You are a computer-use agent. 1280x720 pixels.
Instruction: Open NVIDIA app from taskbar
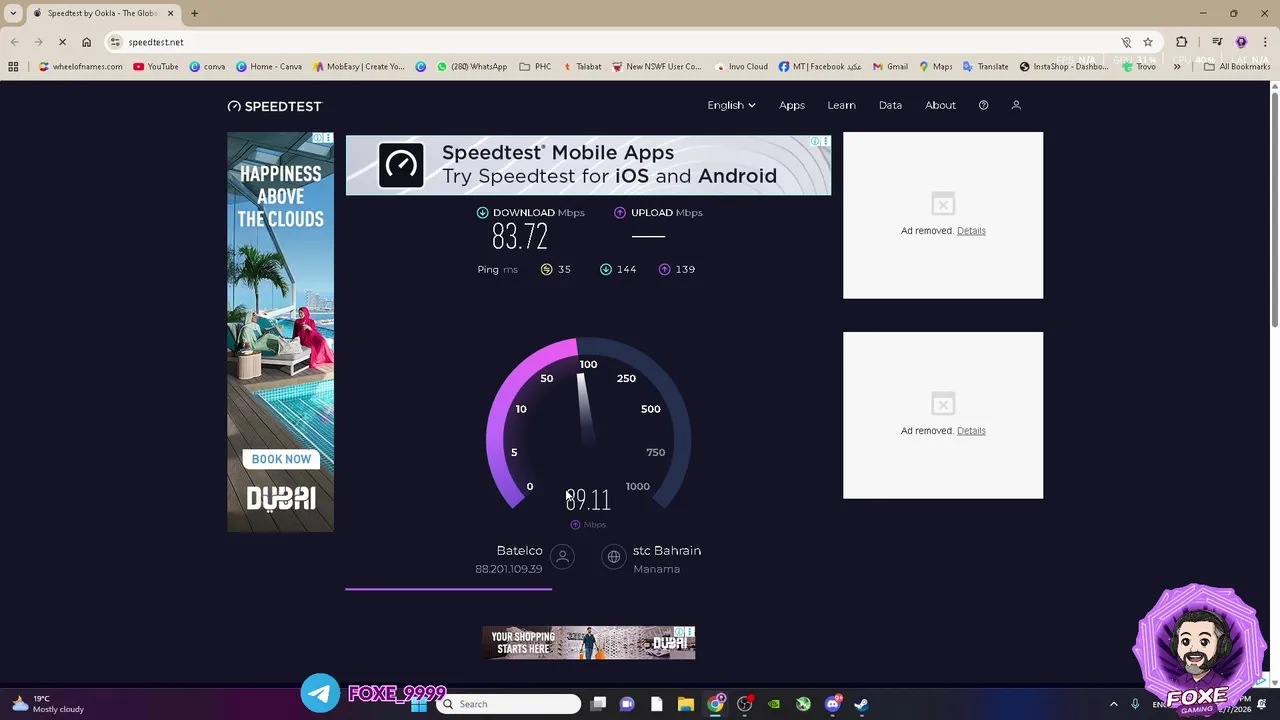tap(774, 704)
